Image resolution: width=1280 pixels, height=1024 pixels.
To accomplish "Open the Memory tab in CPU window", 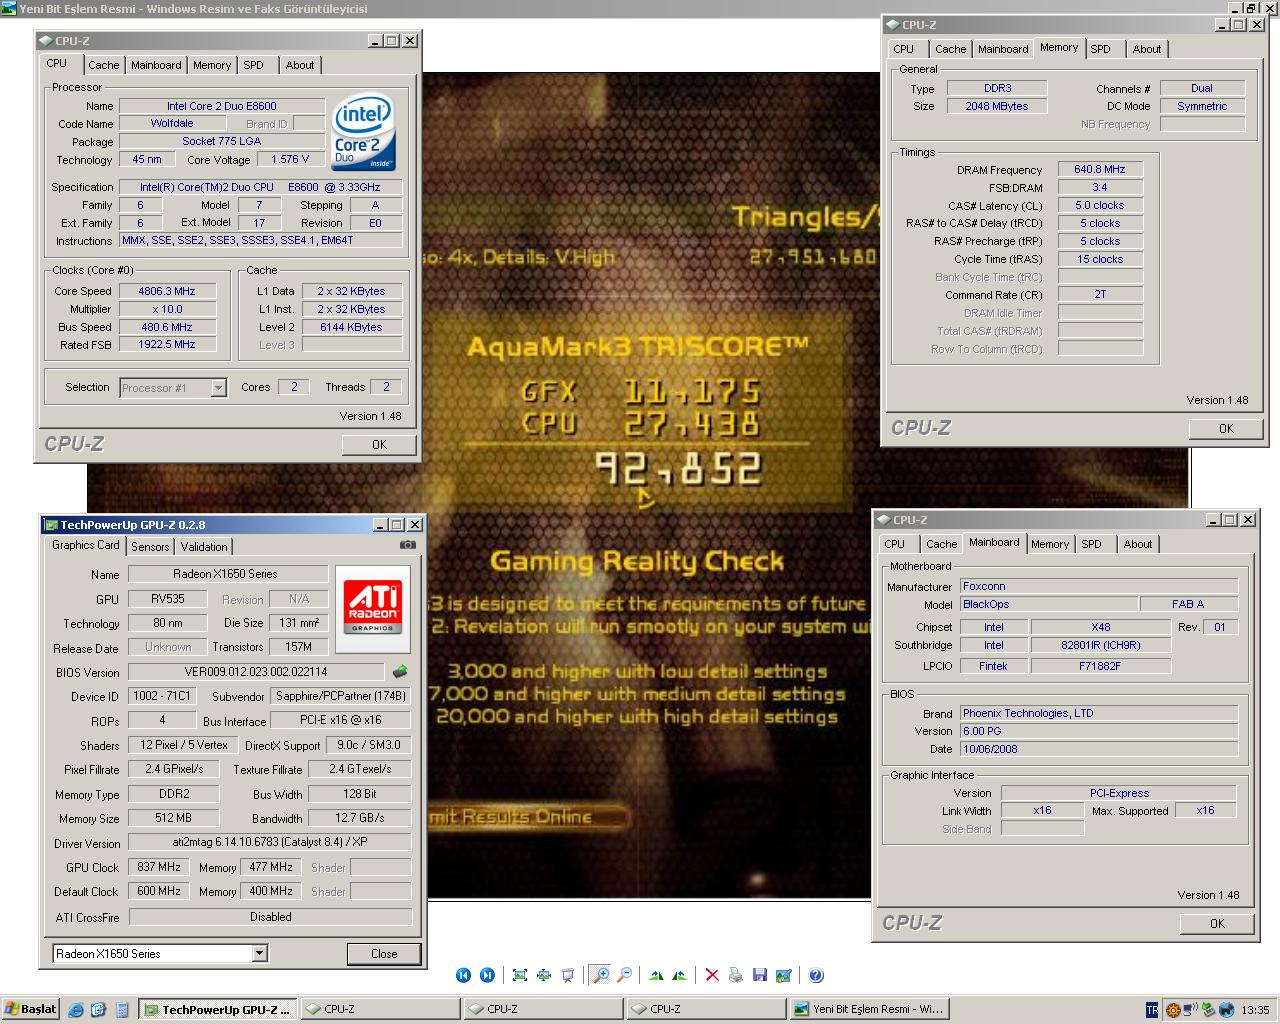I will click(212, 65).
